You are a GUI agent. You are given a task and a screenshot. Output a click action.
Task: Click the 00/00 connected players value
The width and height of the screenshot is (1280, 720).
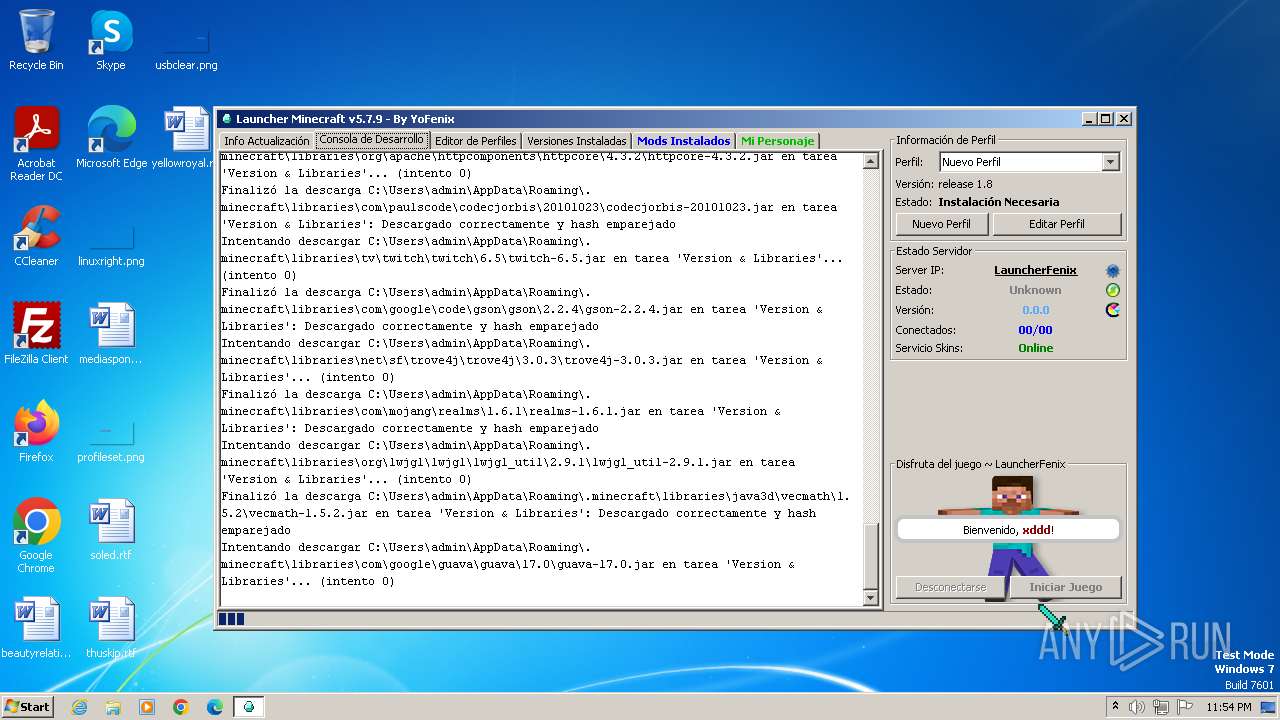[x=1035, y=330]
